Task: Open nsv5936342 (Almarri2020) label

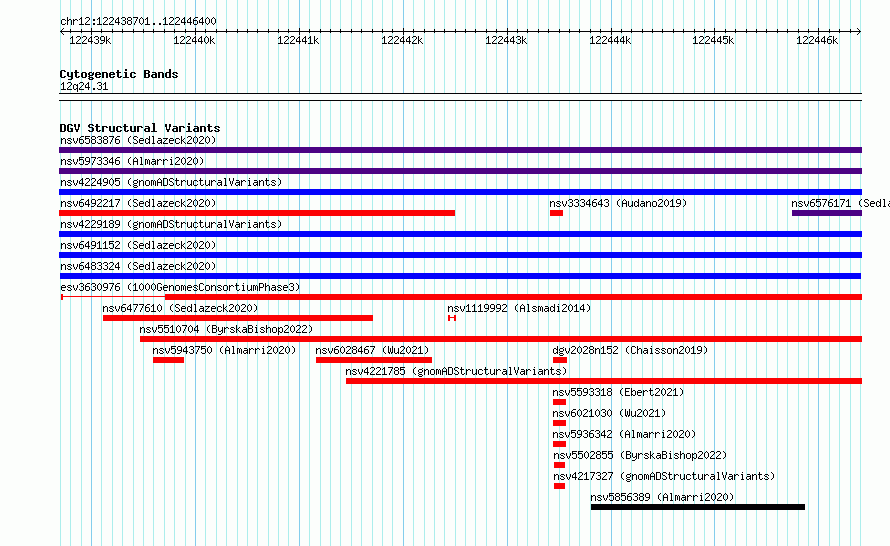Action: 624,434
